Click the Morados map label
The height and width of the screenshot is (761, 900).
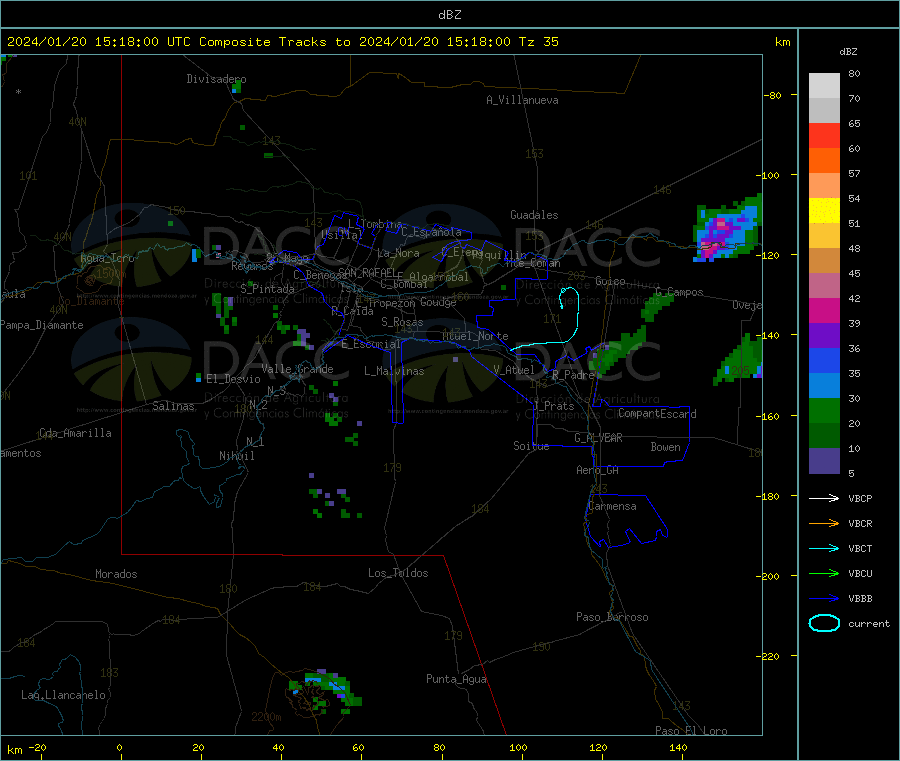[116, 574]
